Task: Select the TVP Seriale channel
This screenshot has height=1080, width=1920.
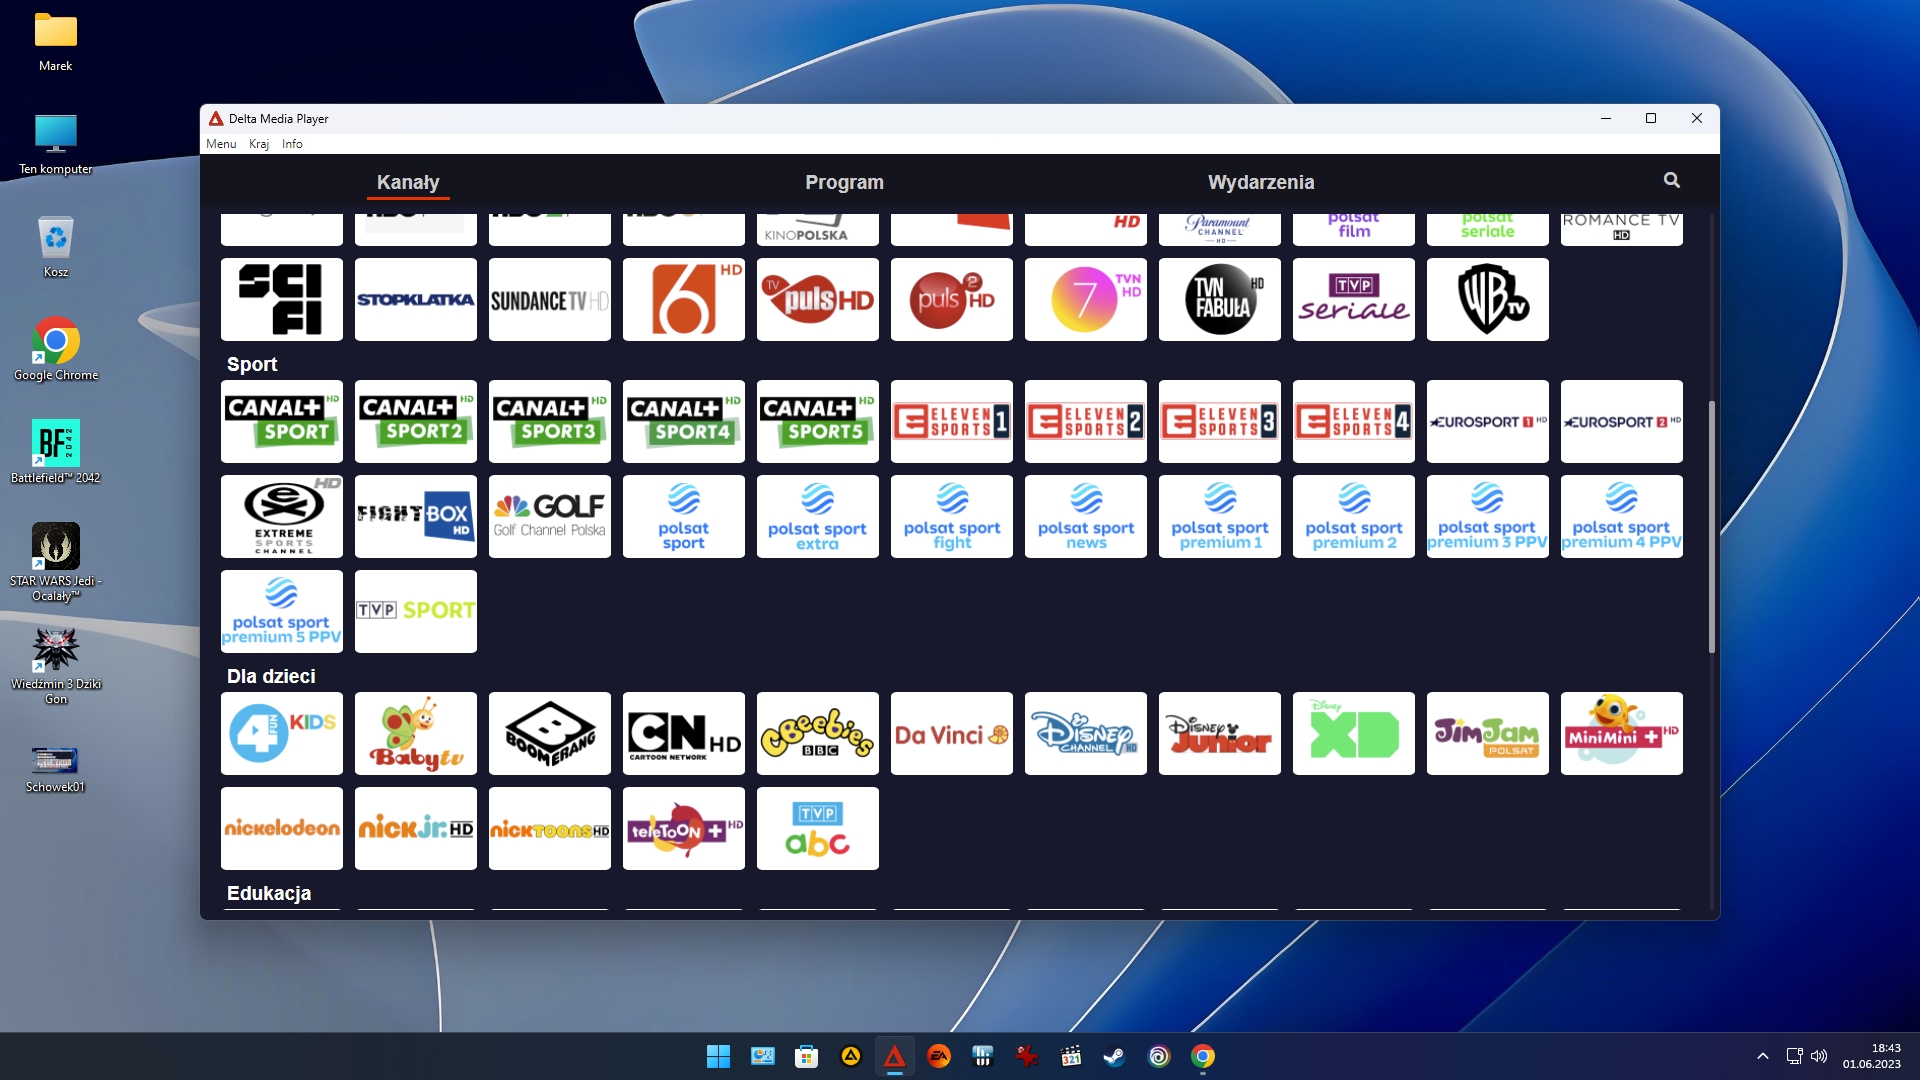Action: pyautogui.click(x=1354, y=300)
